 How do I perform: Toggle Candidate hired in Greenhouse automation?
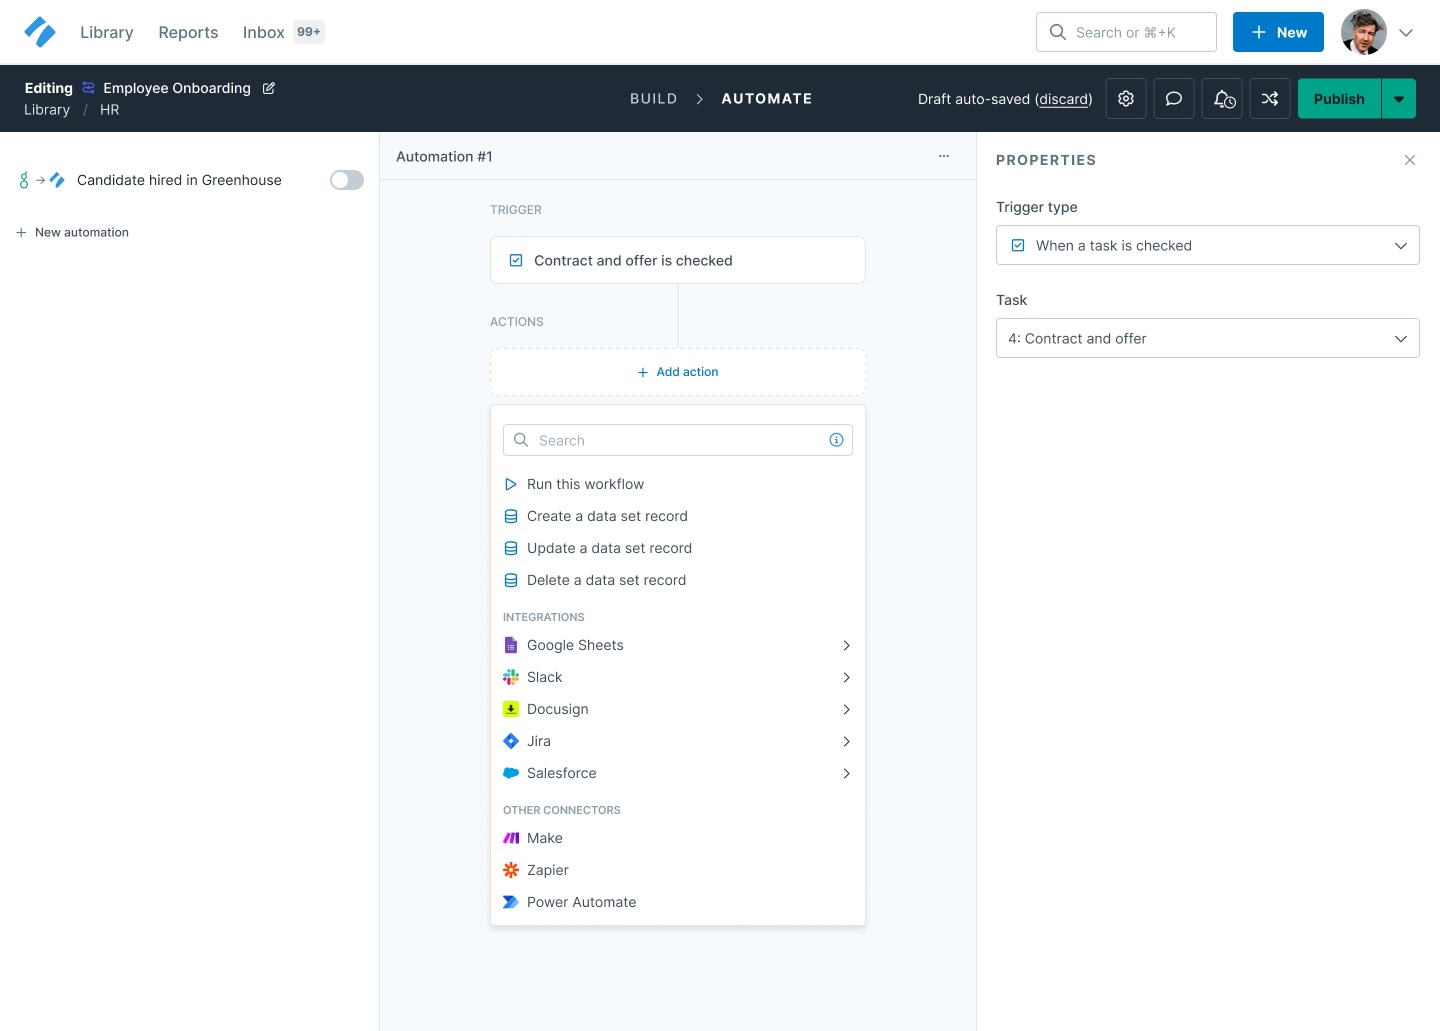[x=347, y=180]
